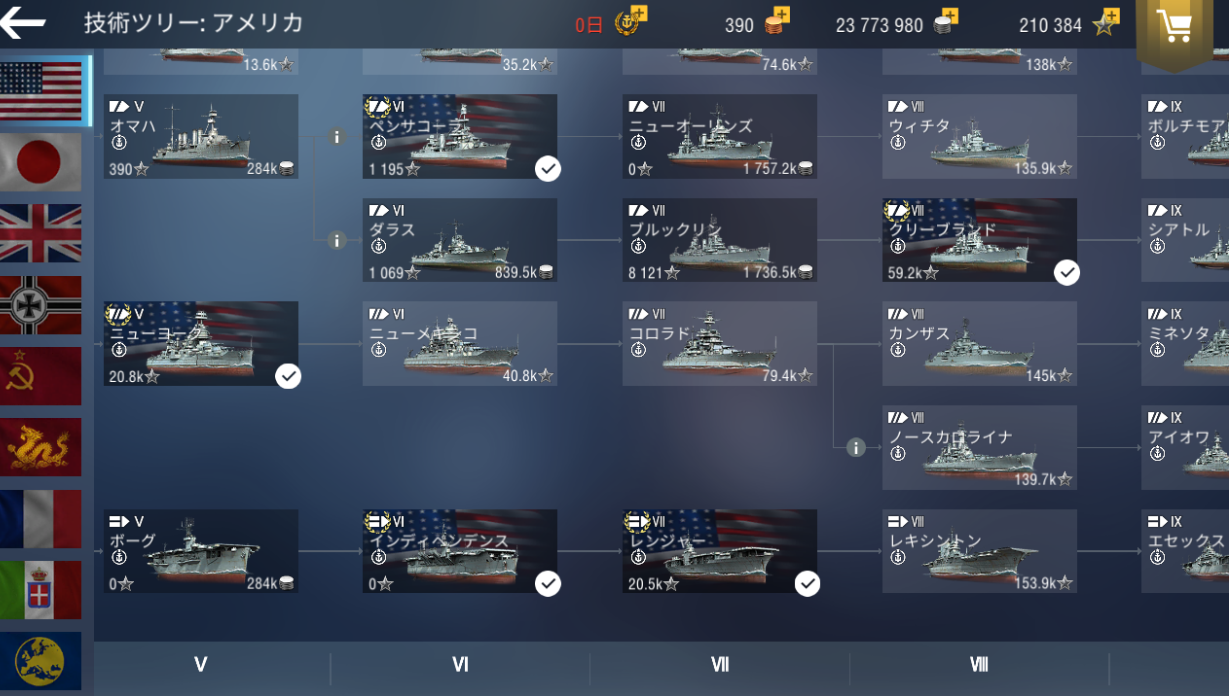Open the ブルックリン ship card
Image resolution: width=1229 pixels, height=696 pixels.
[719, 240]
